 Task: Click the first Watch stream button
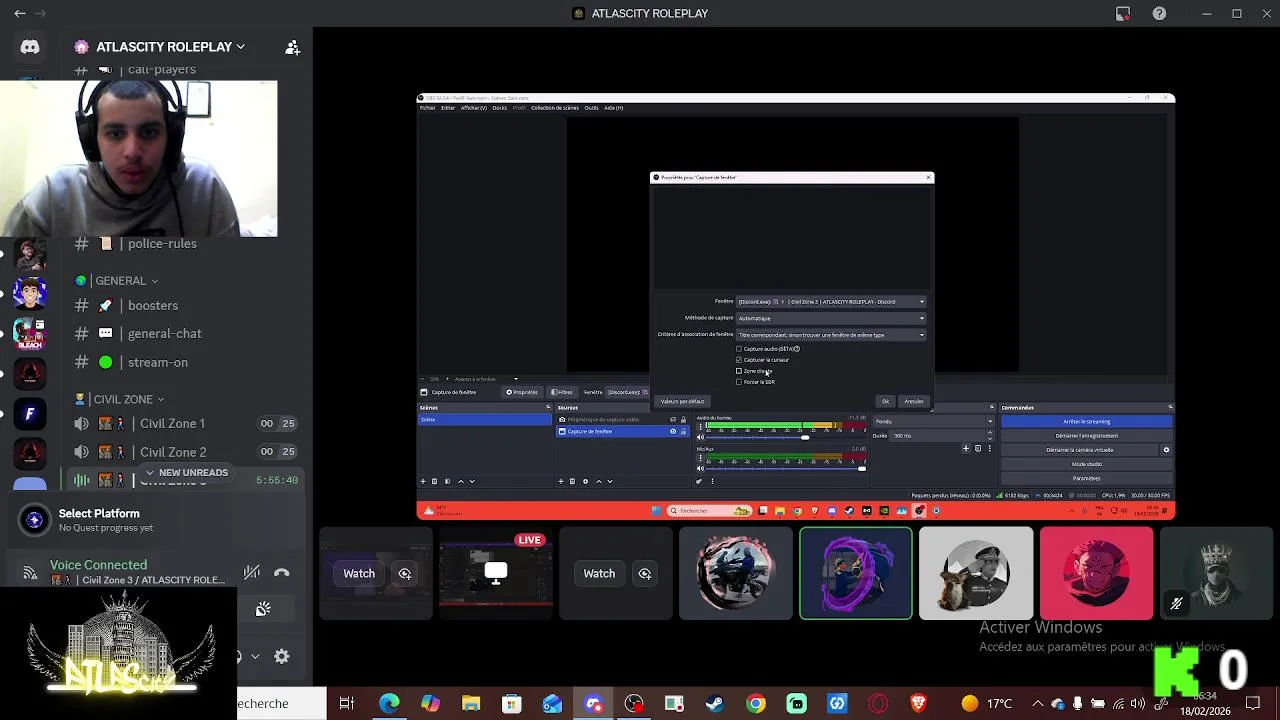(359, 573)
